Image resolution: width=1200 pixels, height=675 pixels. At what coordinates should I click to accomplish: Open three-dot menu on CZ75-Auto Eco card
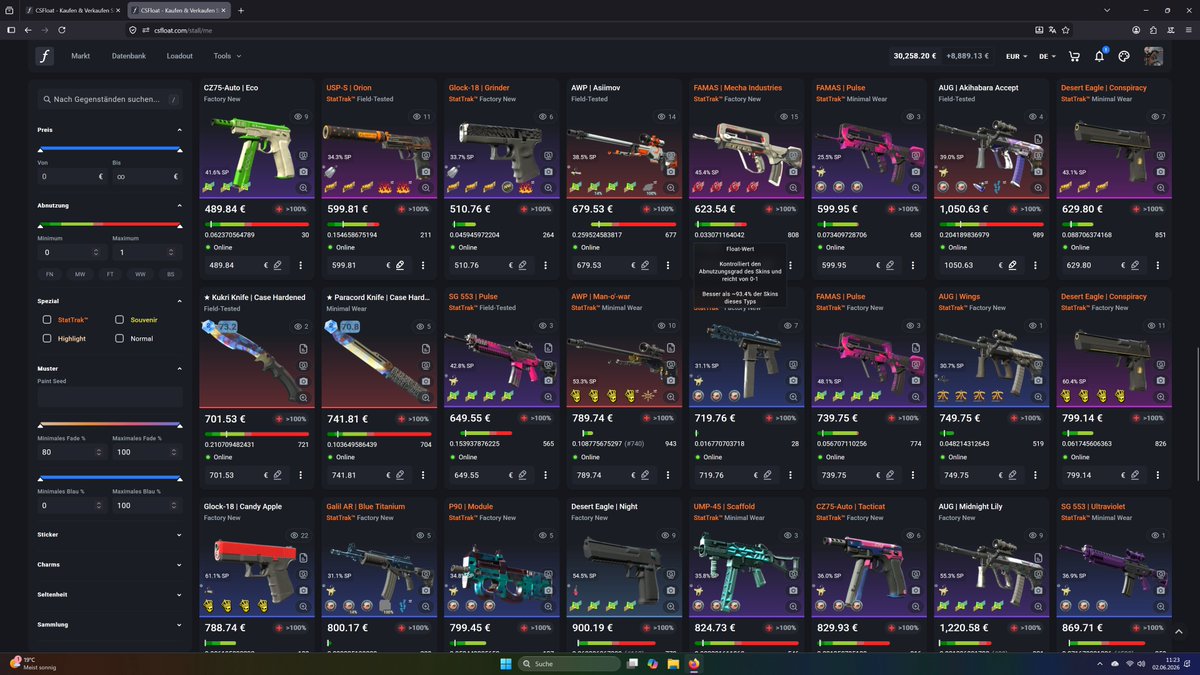(x=300, y=265)
